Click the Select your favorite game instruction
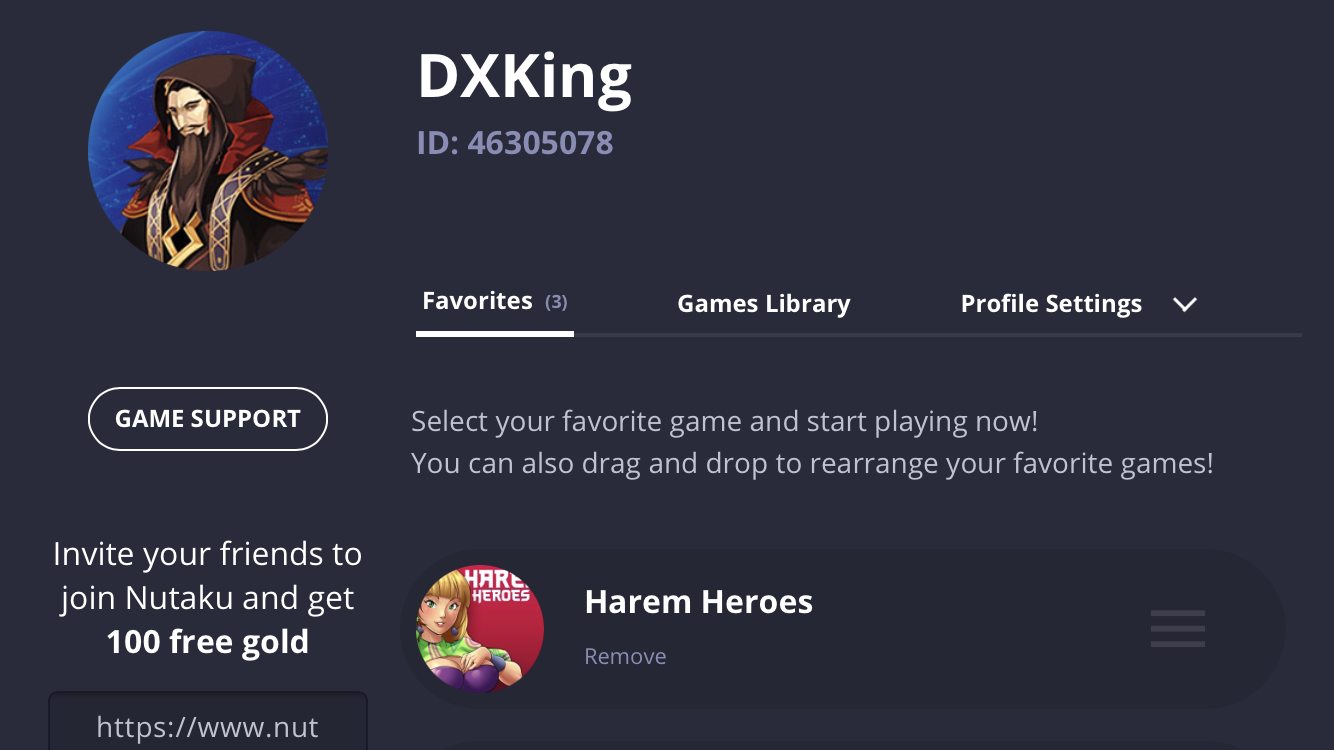This screenshot has width=1334, height=750. 724,421
